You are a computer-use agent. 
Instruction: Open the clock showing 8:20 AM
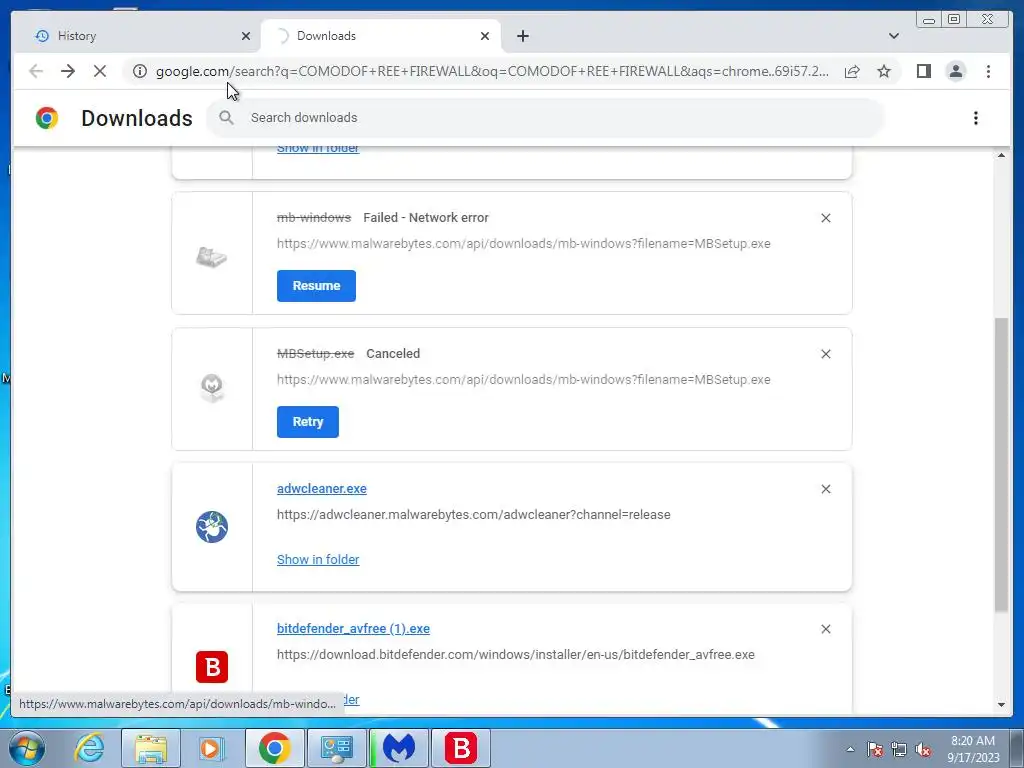973,749
